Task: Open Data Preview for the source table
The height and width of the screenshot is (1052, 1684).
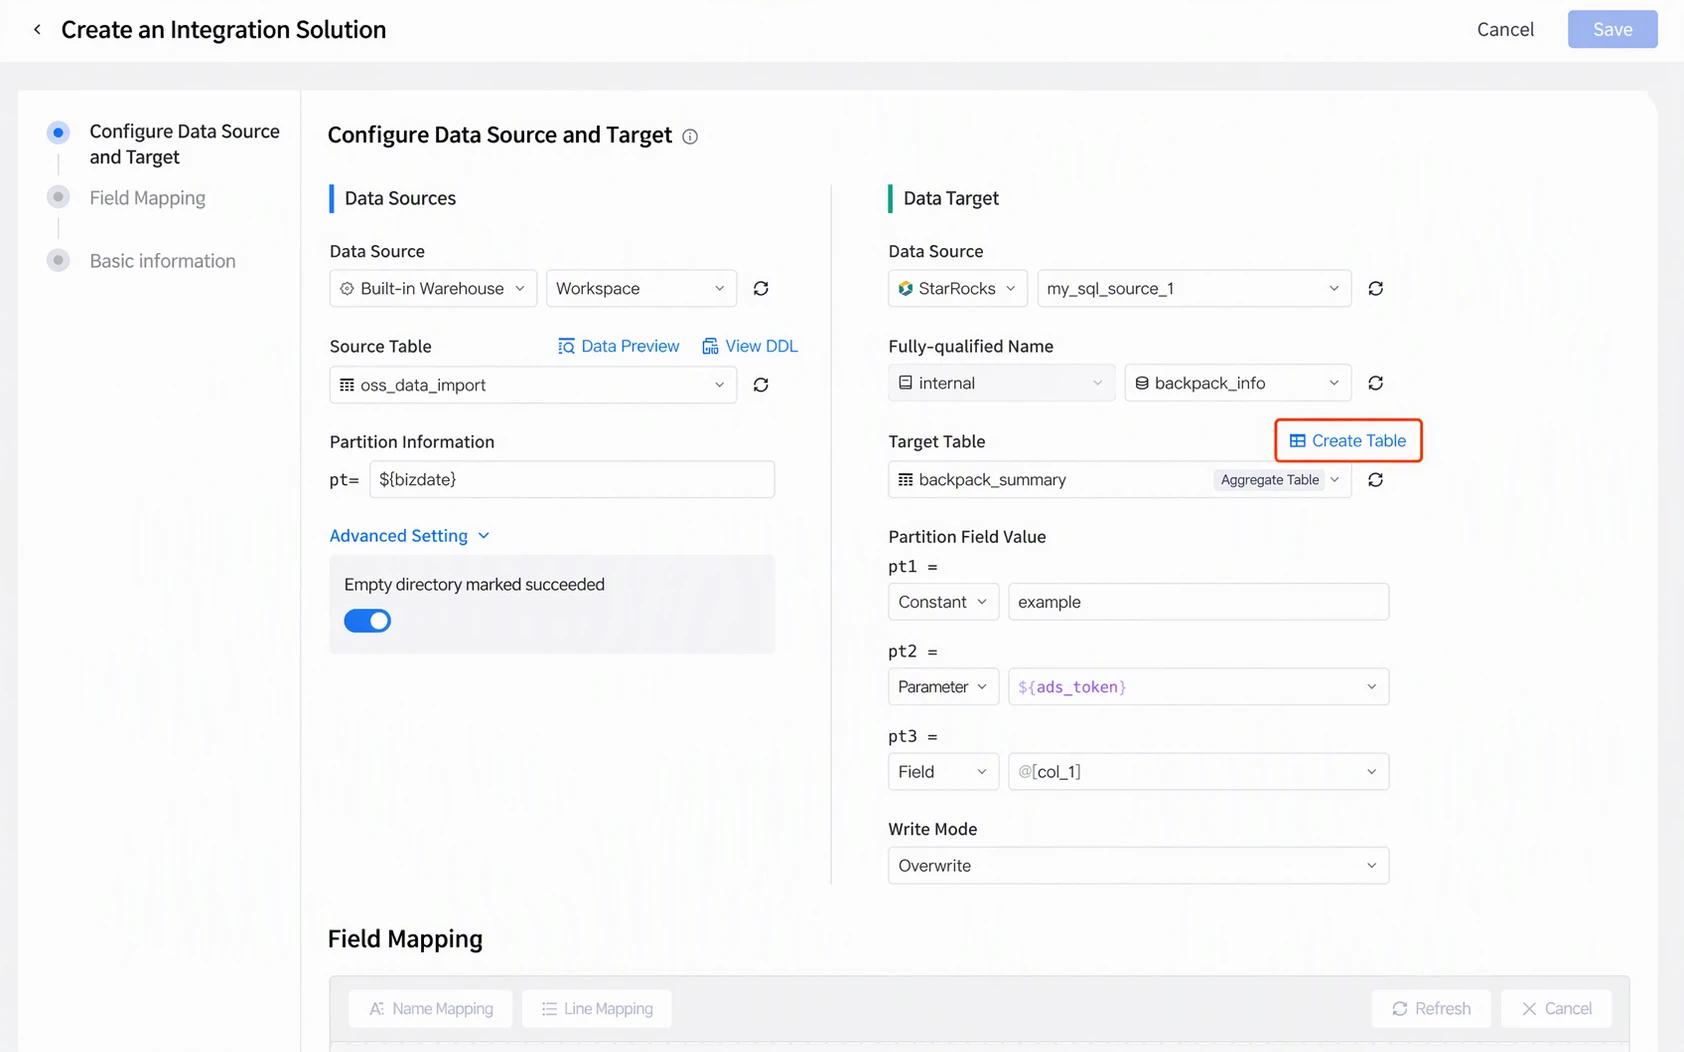Action: tap(618, 346)
